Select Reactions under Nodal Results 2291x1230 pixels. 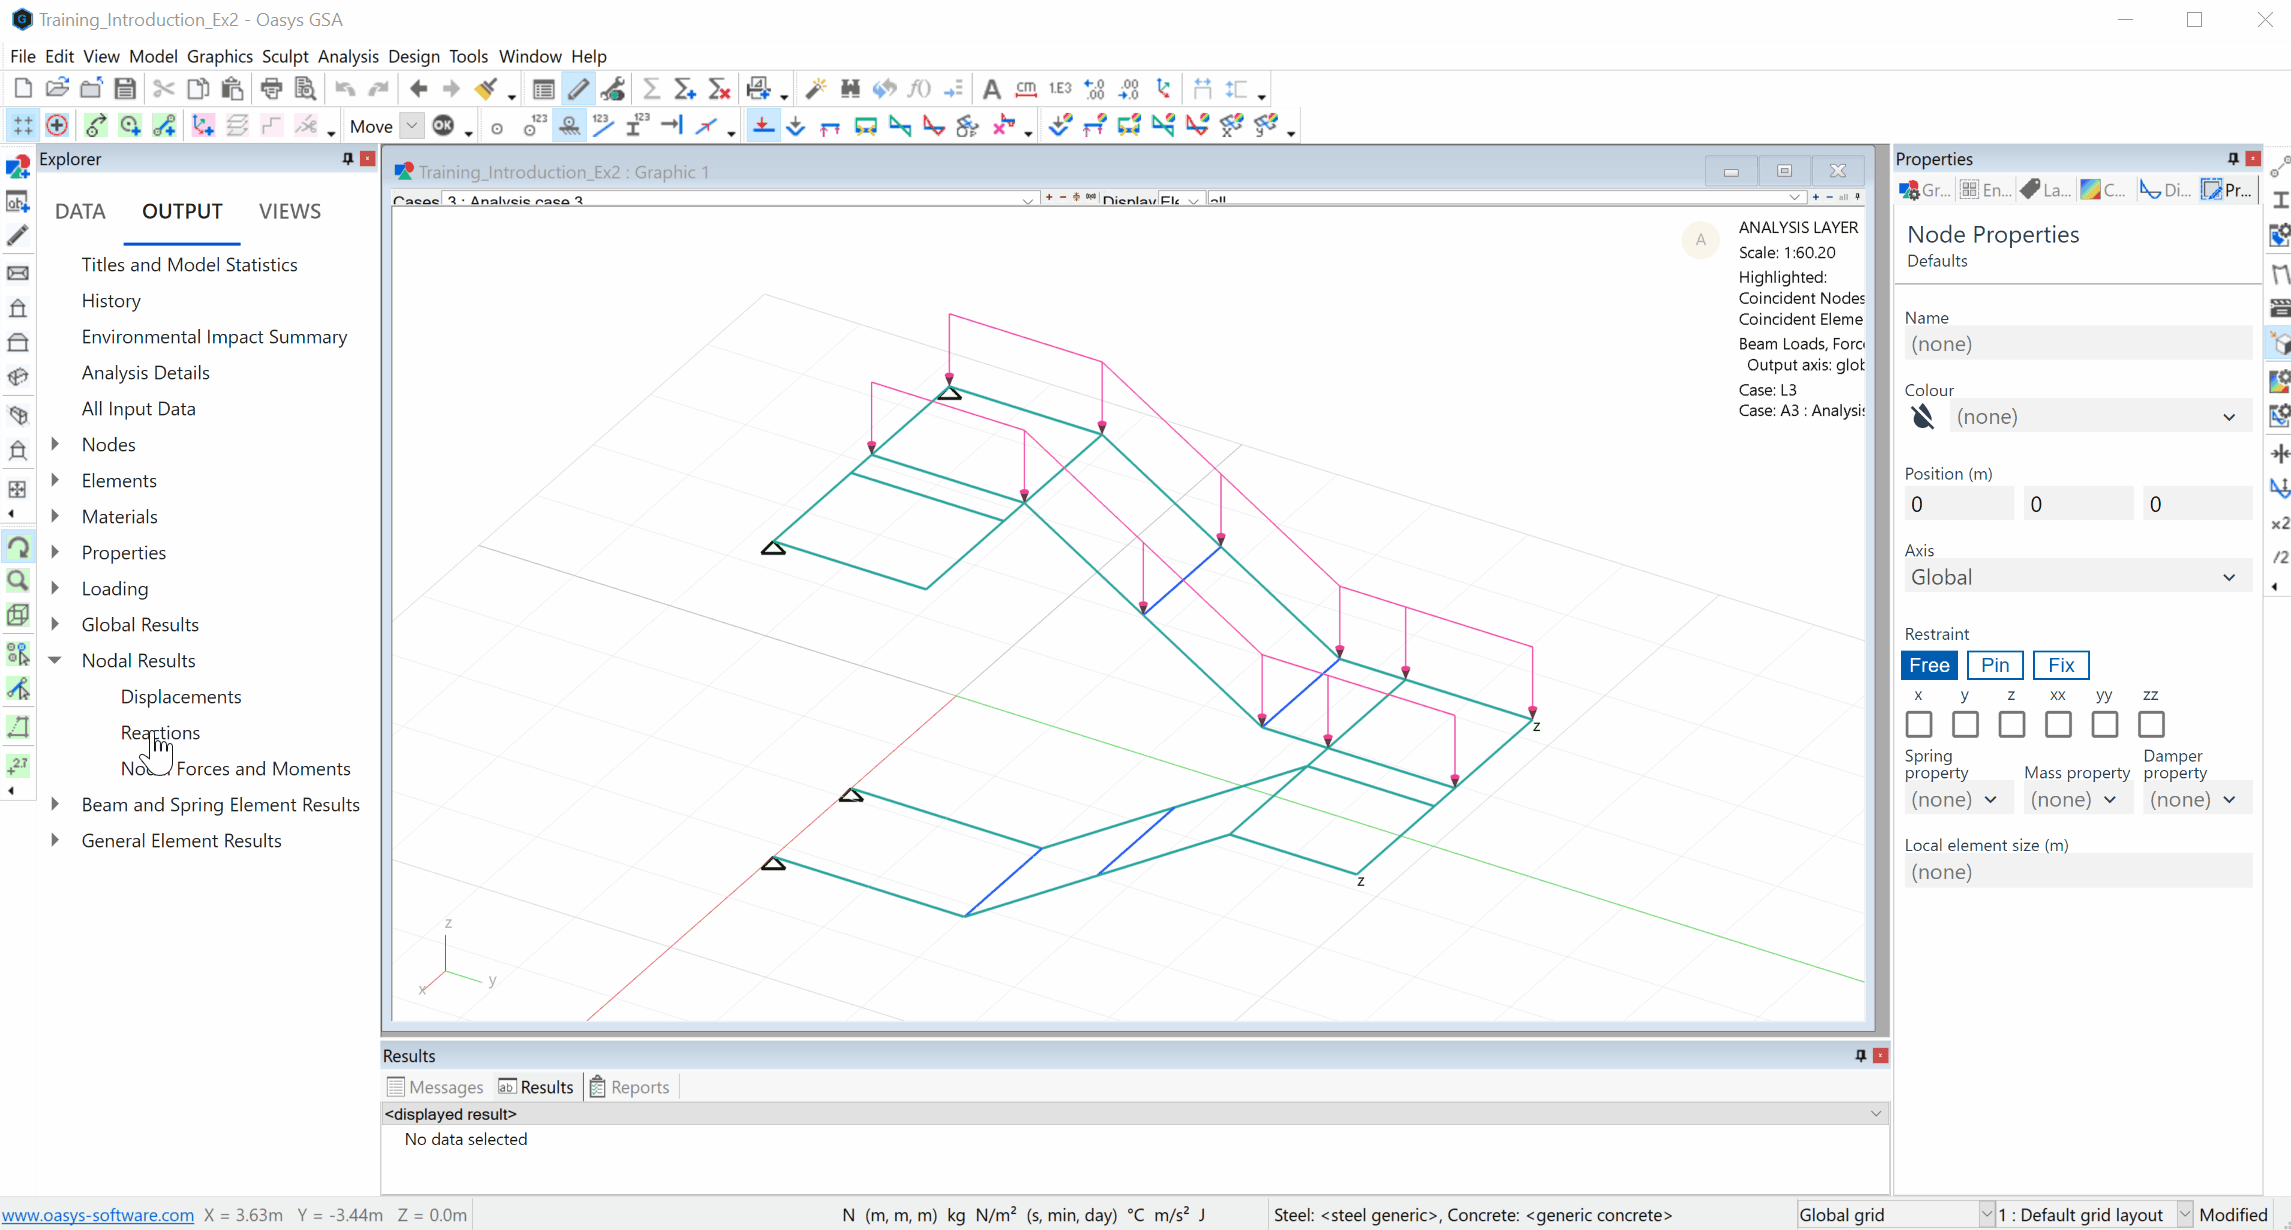coord(159,732)
